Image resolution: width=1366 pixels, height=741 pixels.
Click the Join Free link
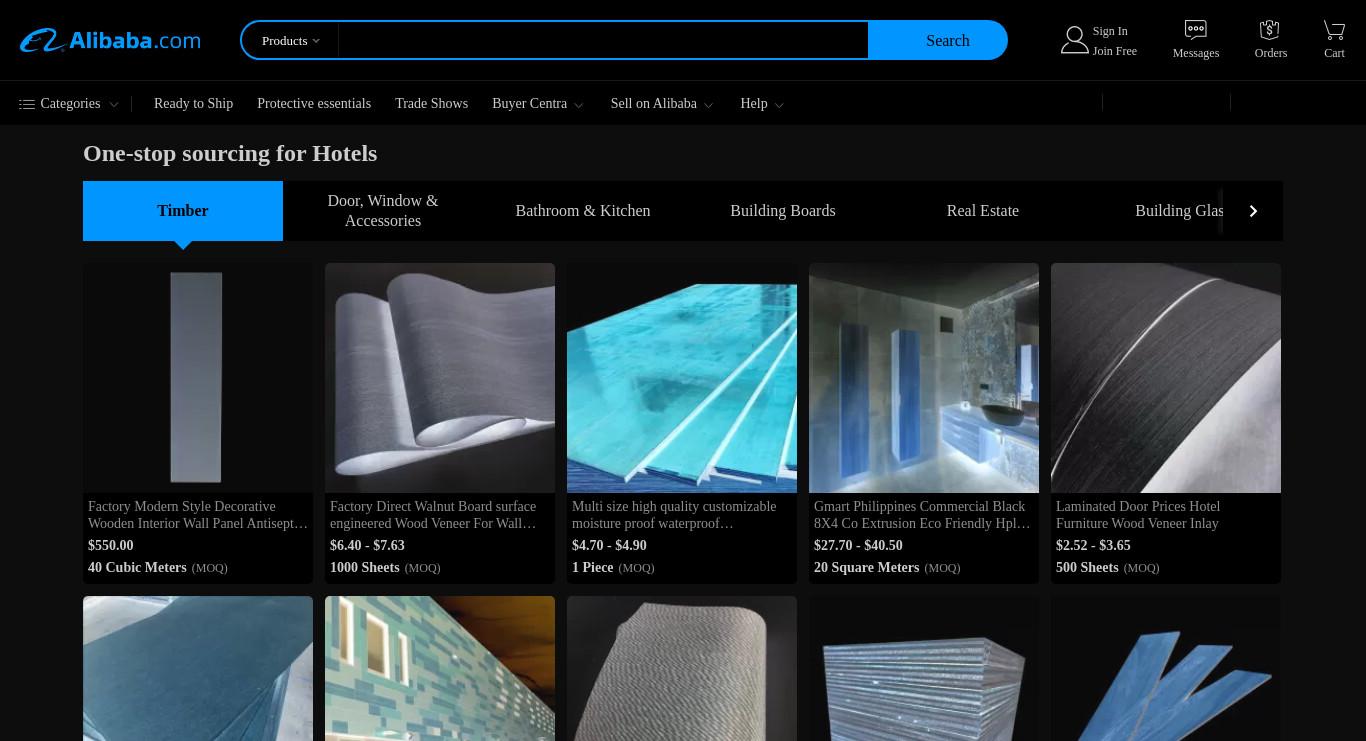click(x=1114, y=51)
